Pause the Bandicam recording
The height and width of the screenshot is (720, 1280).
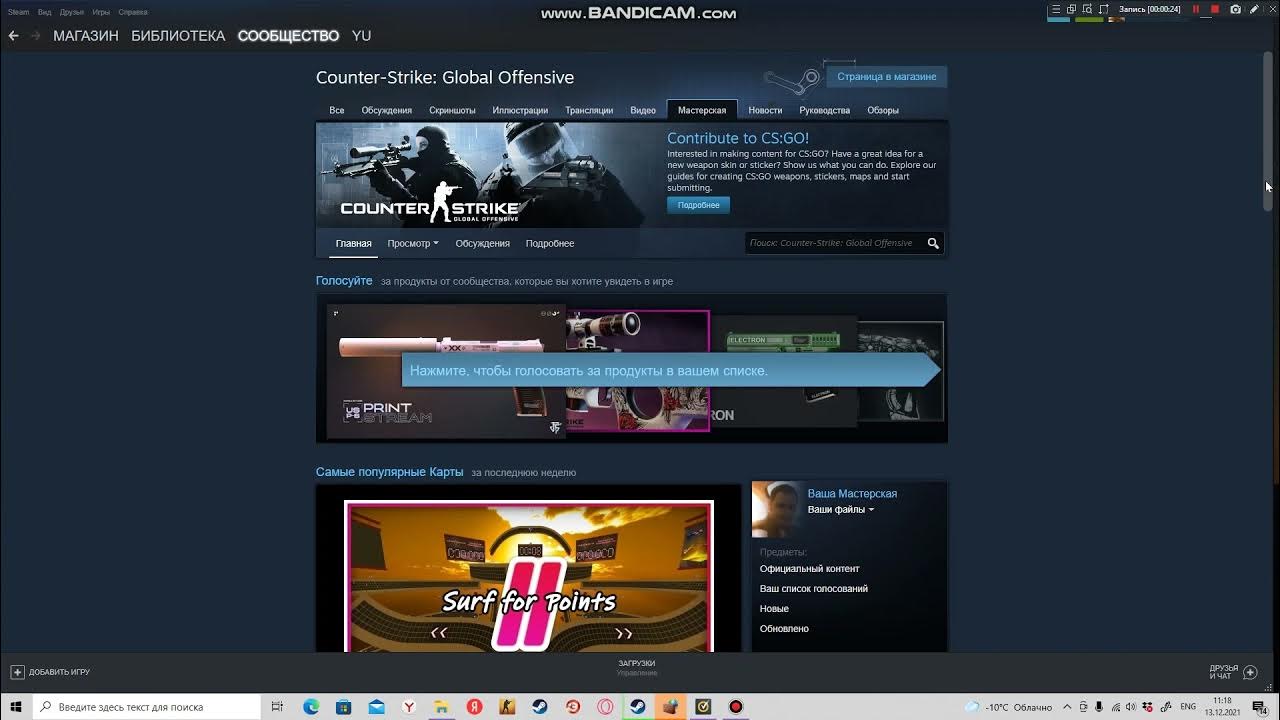[x=1196, y=9]
